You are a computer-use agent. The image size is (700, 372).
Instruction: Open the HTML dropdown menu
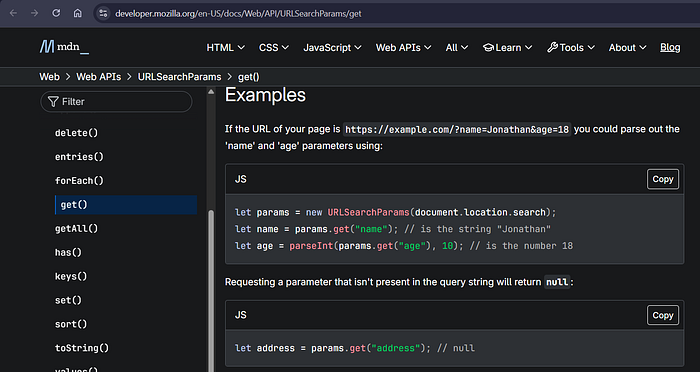(x=225, y=47)
